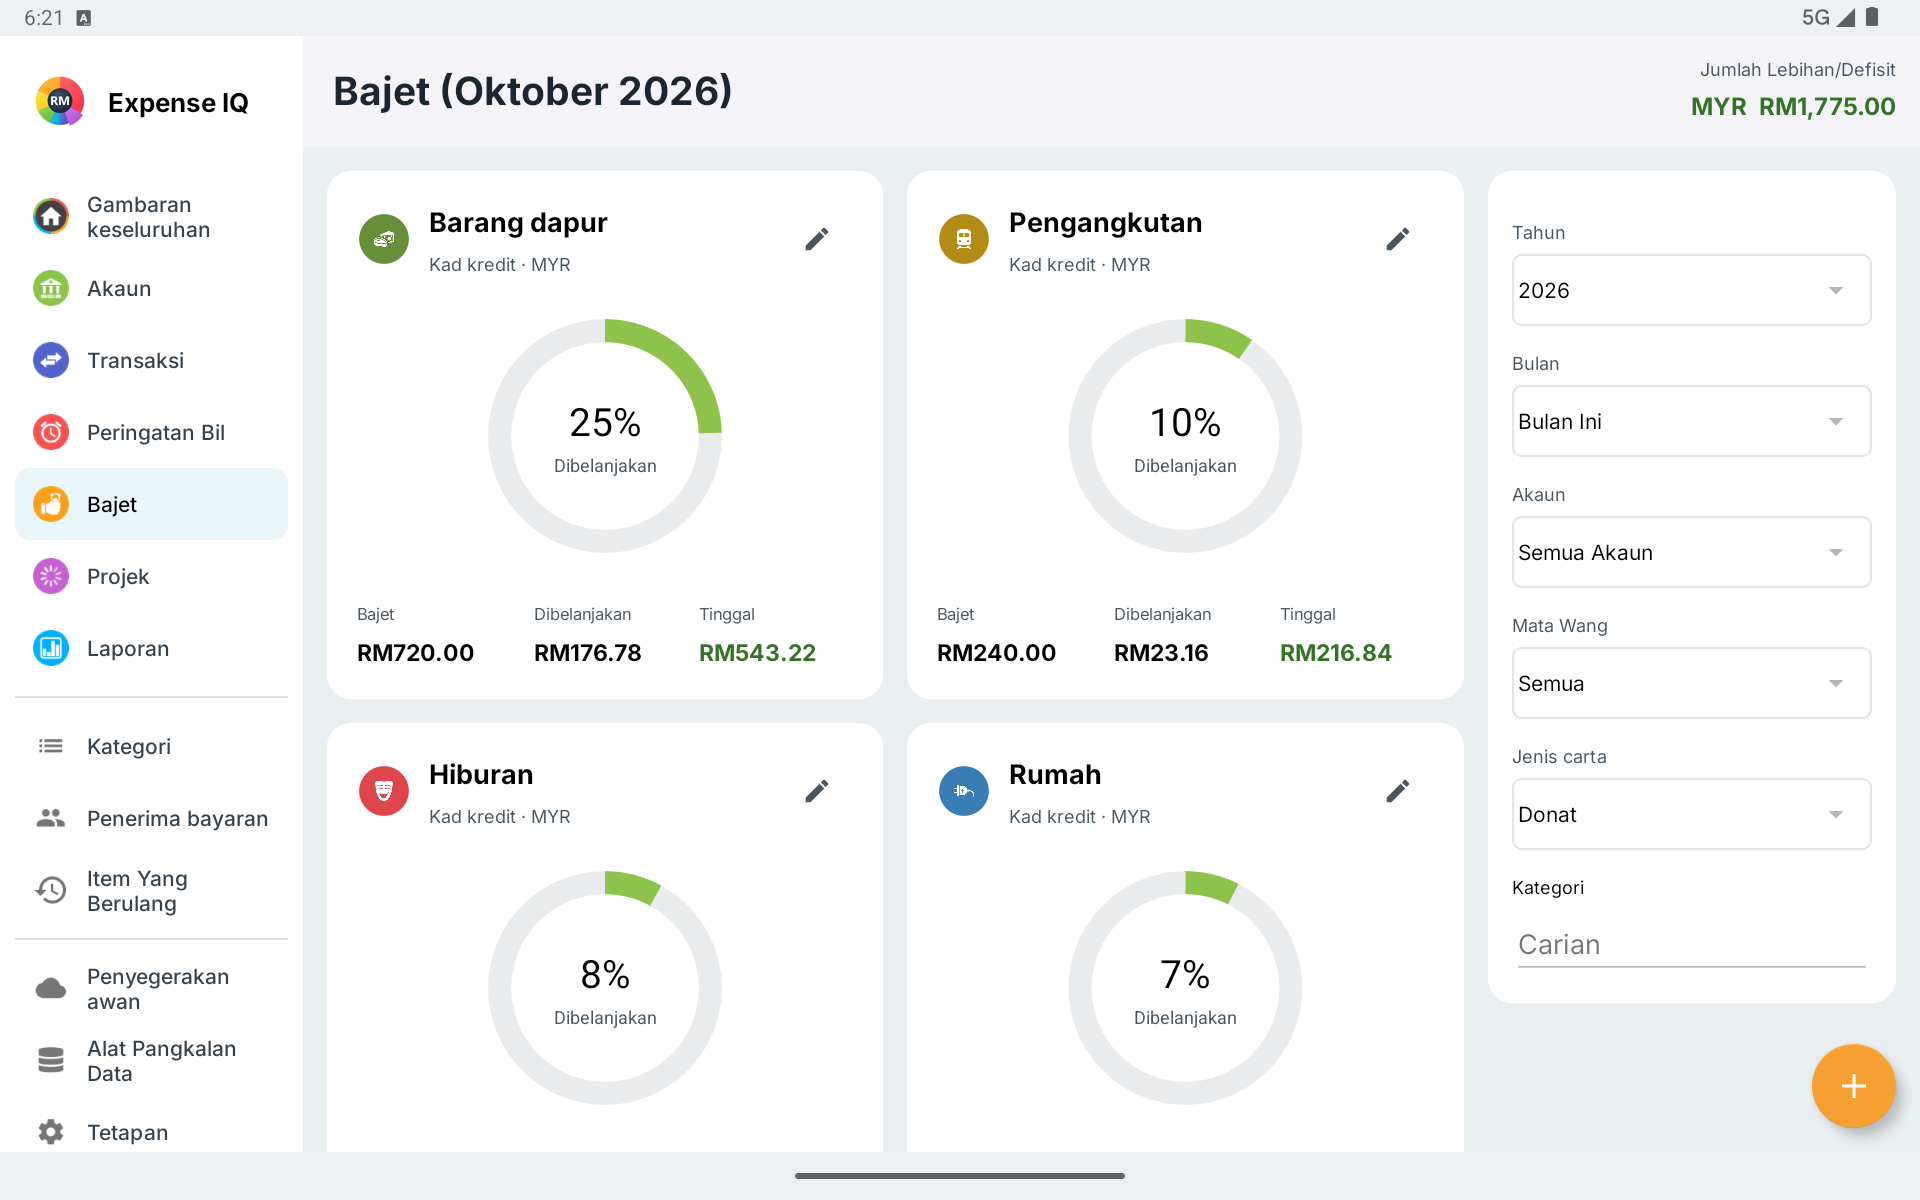Open Laporan reports page
Image resolution: width=1920 pixels, height=1200 pixels.
click(151, 649)
